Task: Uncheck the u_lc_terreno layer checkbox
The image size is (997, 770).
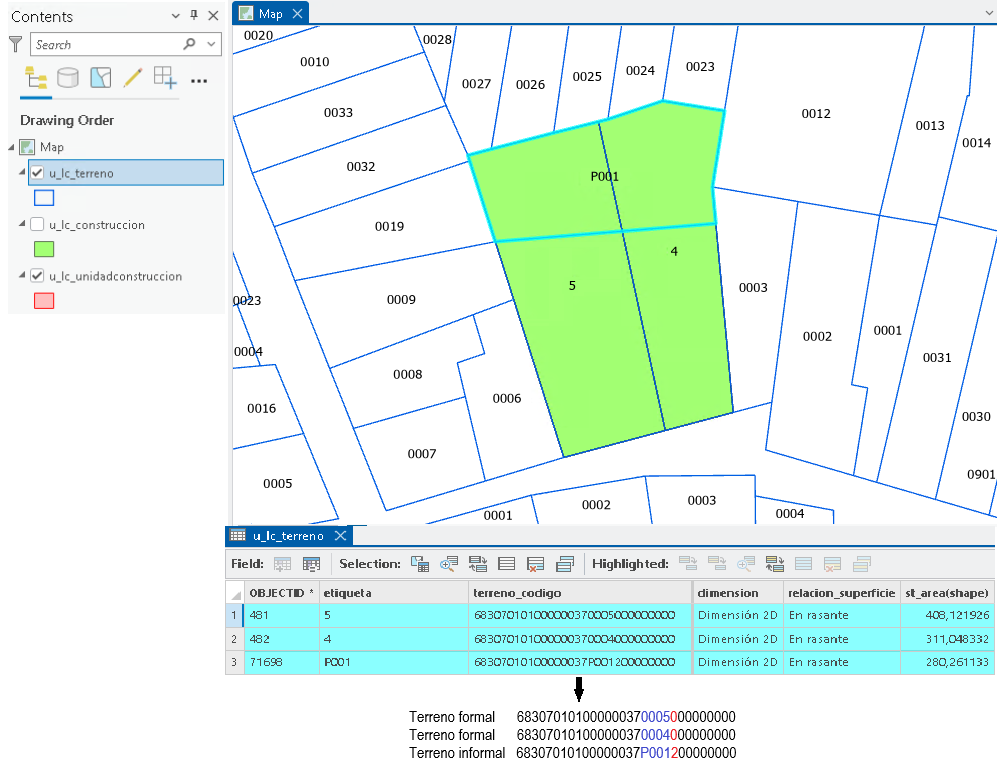Action: (x=38, y=173)
